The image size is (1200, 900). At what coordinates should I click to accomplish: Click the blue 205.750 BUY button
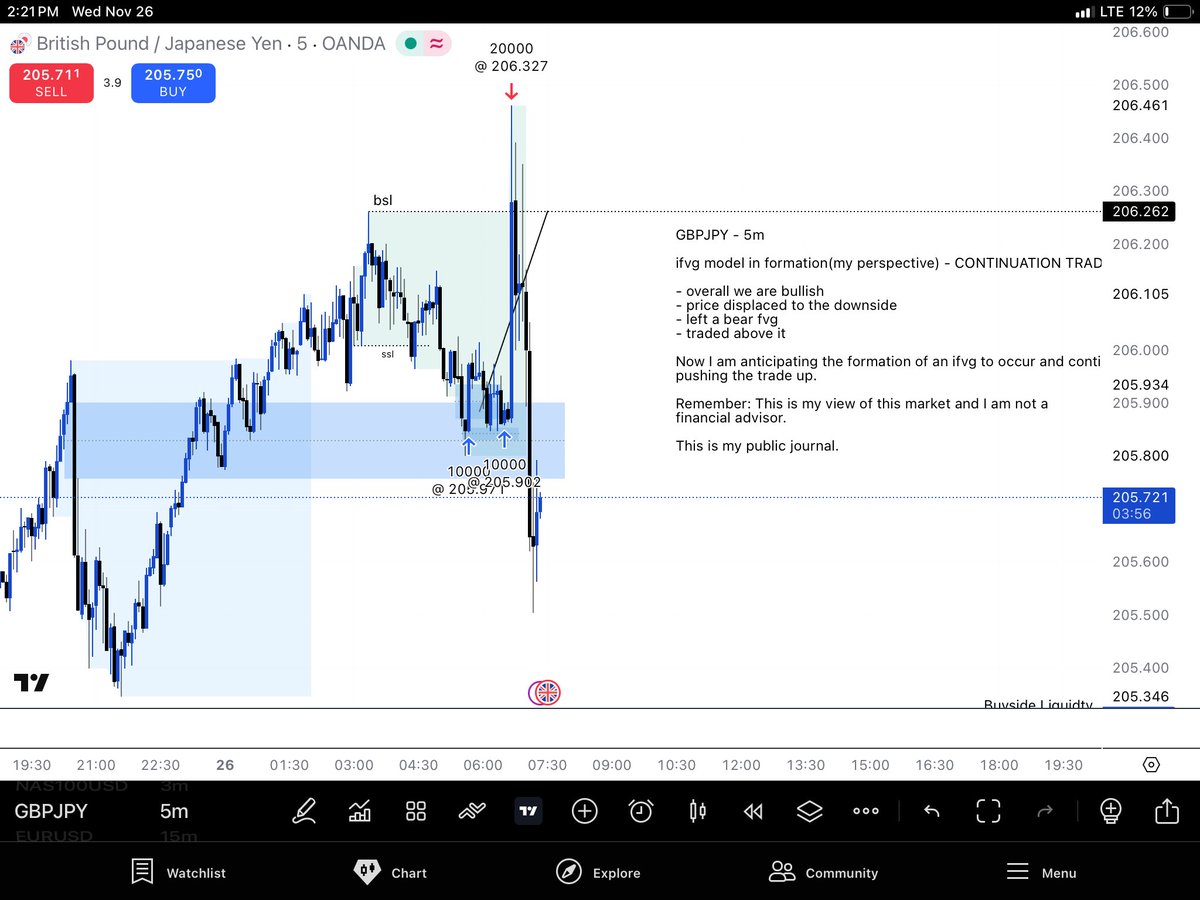click(173, 83)
